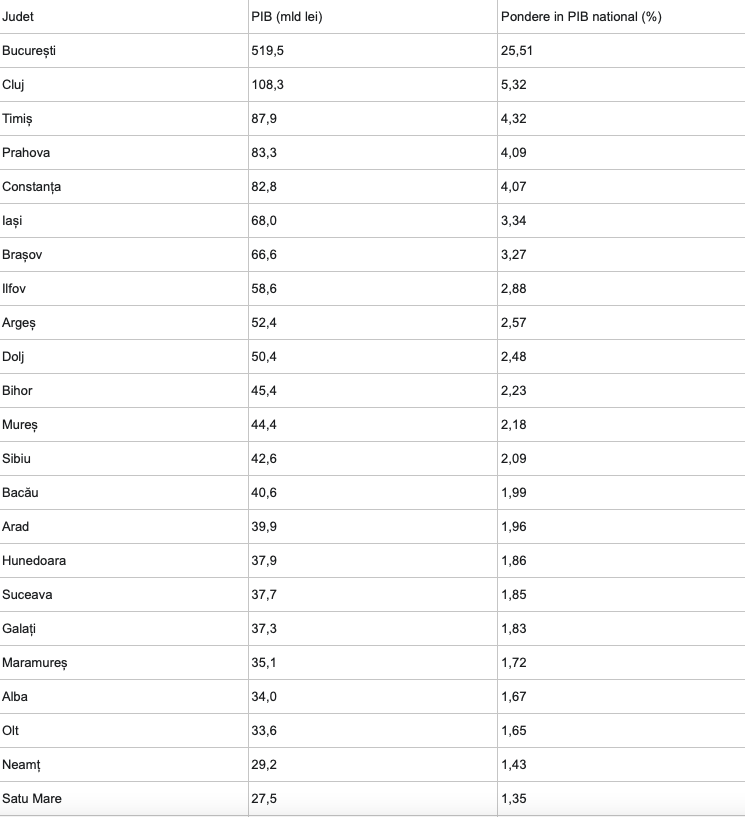Click the Cluj PIB value 108,3
745x817 pixels.
click(x=267, y=85)
